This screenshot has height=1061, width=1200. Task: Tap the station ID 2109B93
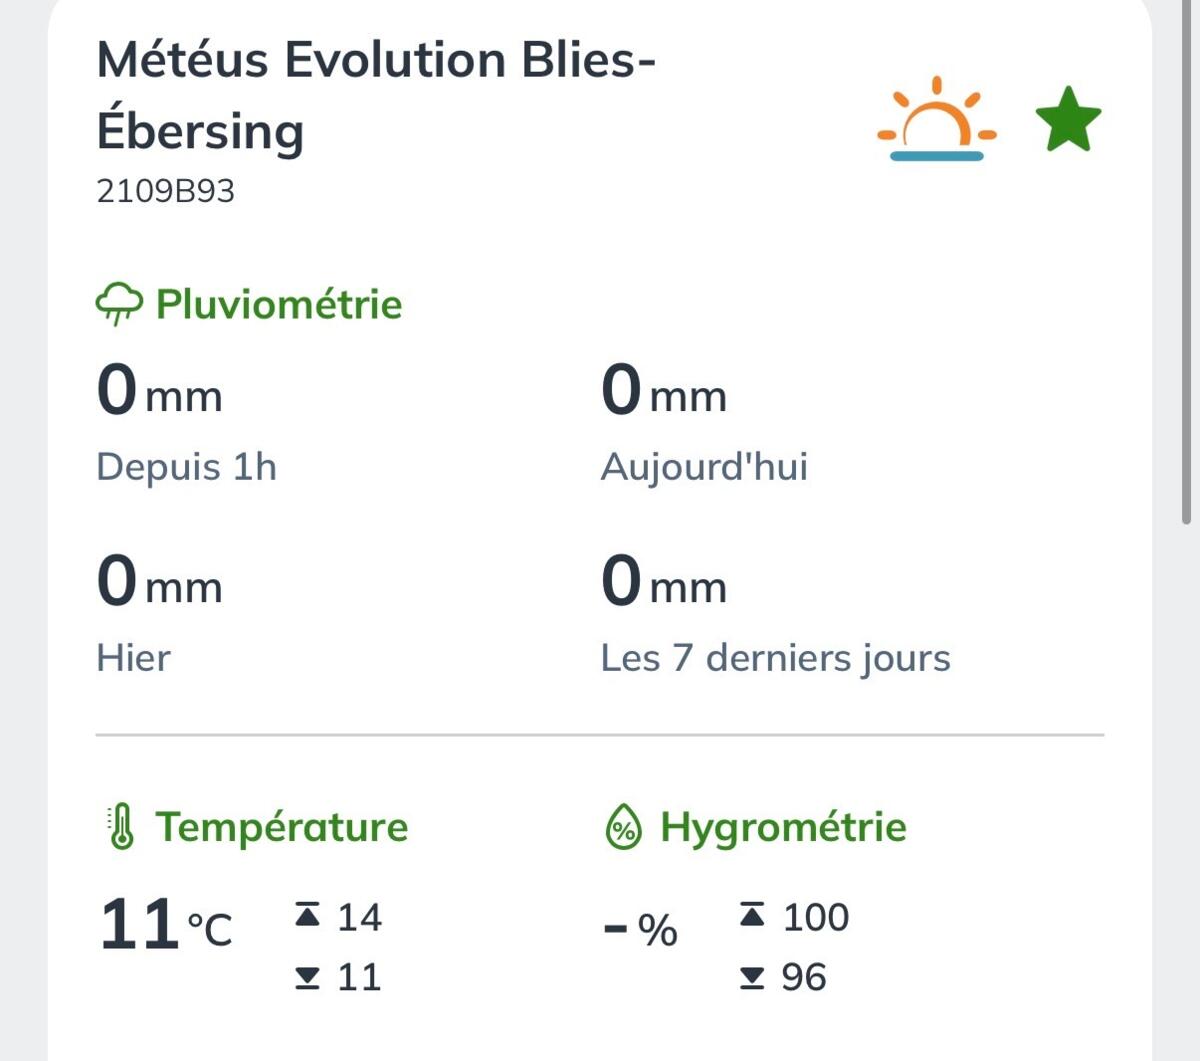(x=165, y=191)
